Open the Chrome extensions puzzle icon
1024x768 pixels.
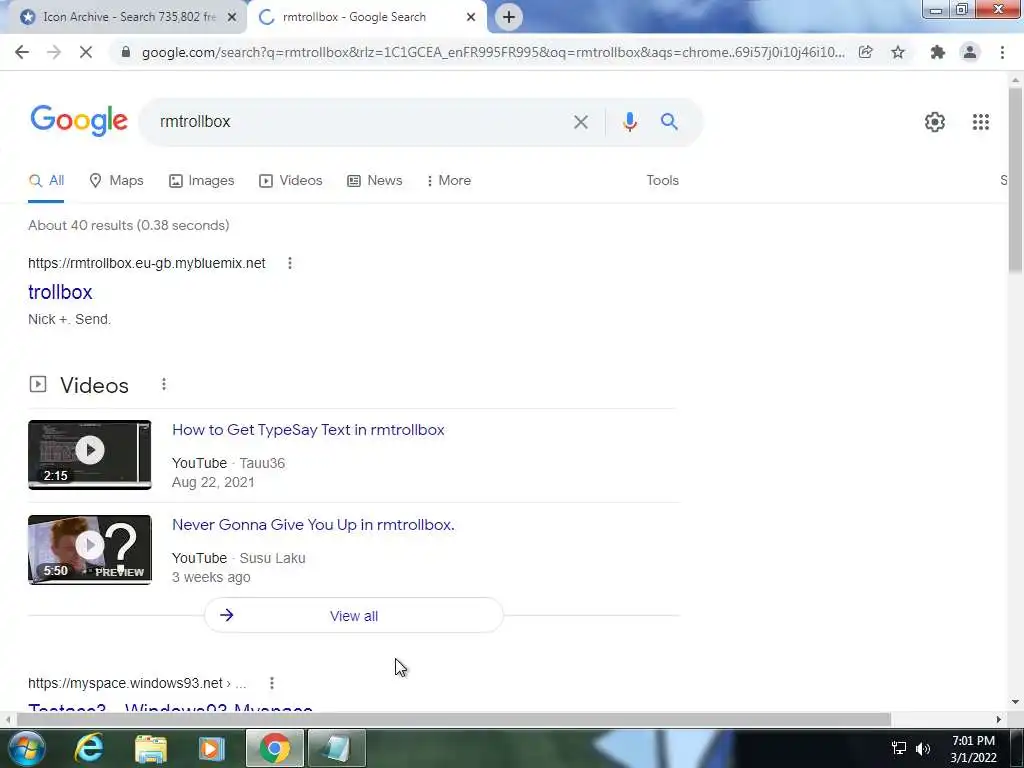point(938,52)
